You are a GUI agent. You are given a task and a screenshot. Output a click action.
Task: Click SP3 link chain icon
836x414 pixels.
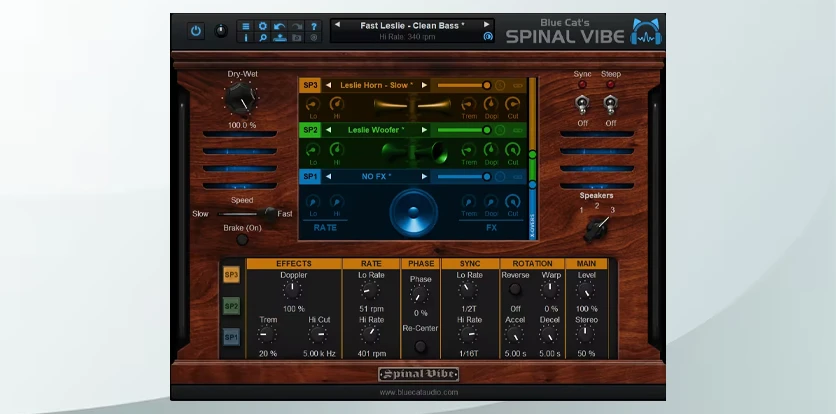pos(518,85)
